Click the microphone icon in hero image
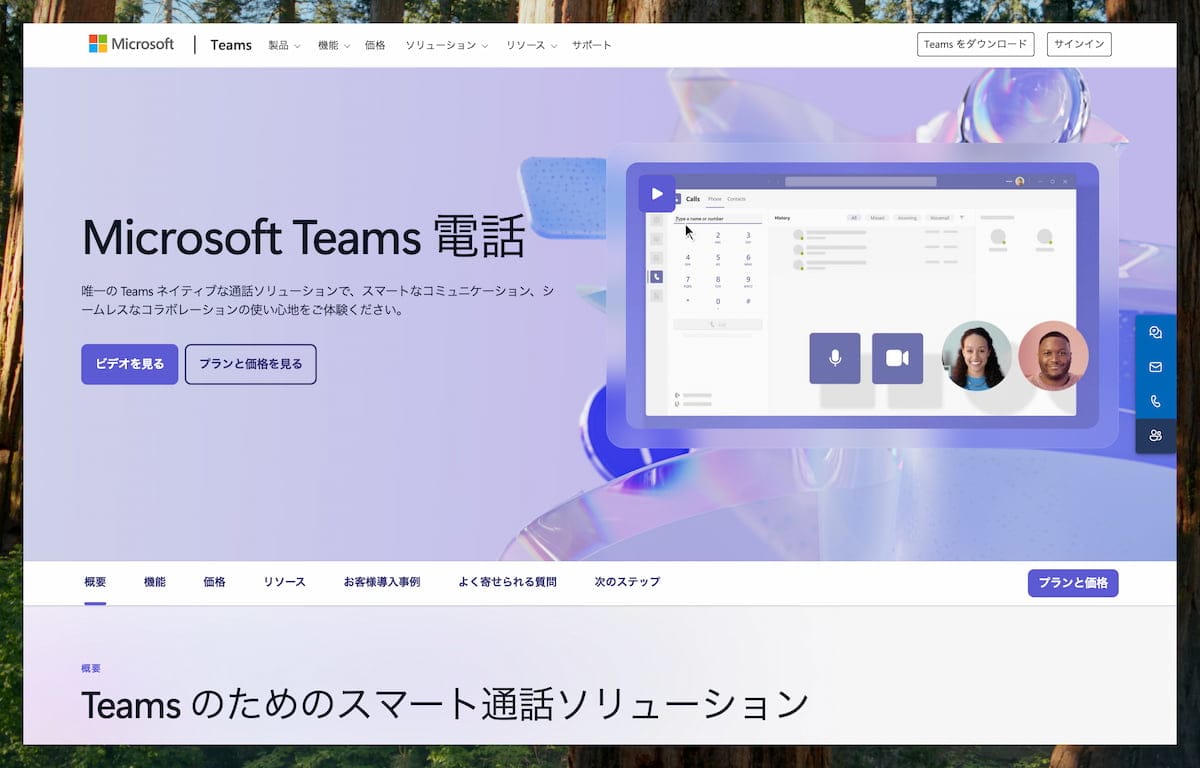 click(835, 358)
